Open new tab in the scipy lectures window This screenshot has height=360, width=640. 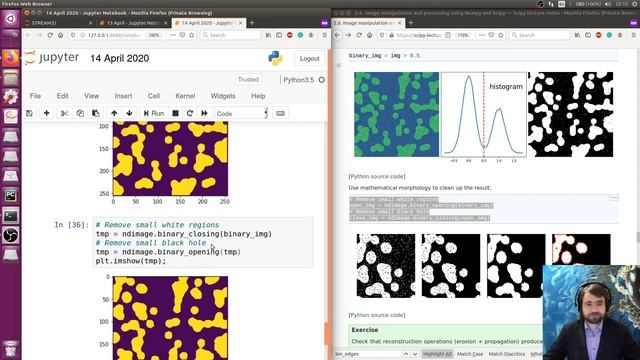point(411,23)
